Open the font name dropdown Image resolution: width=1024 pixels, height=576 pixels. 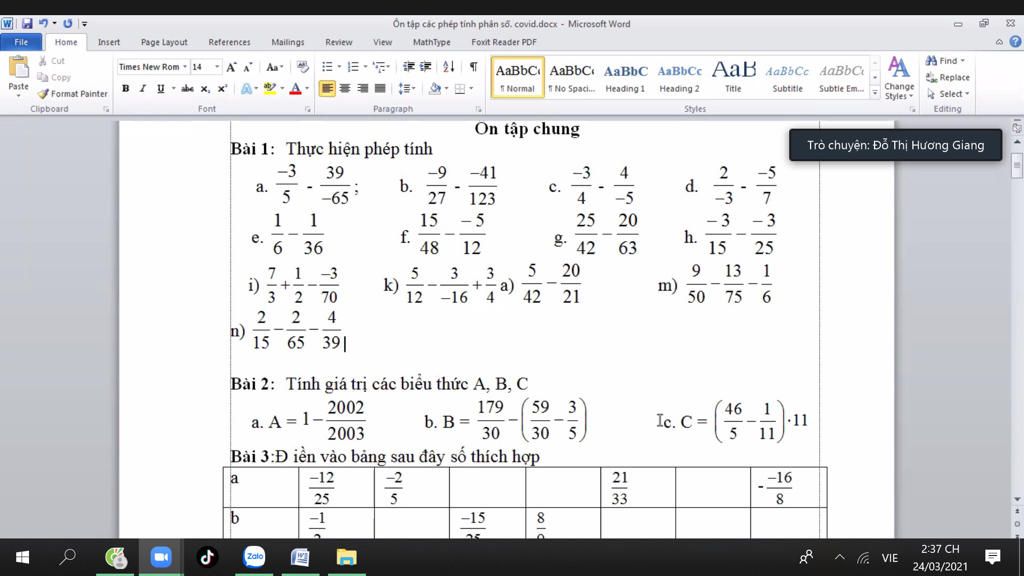[x=185, y=67]
